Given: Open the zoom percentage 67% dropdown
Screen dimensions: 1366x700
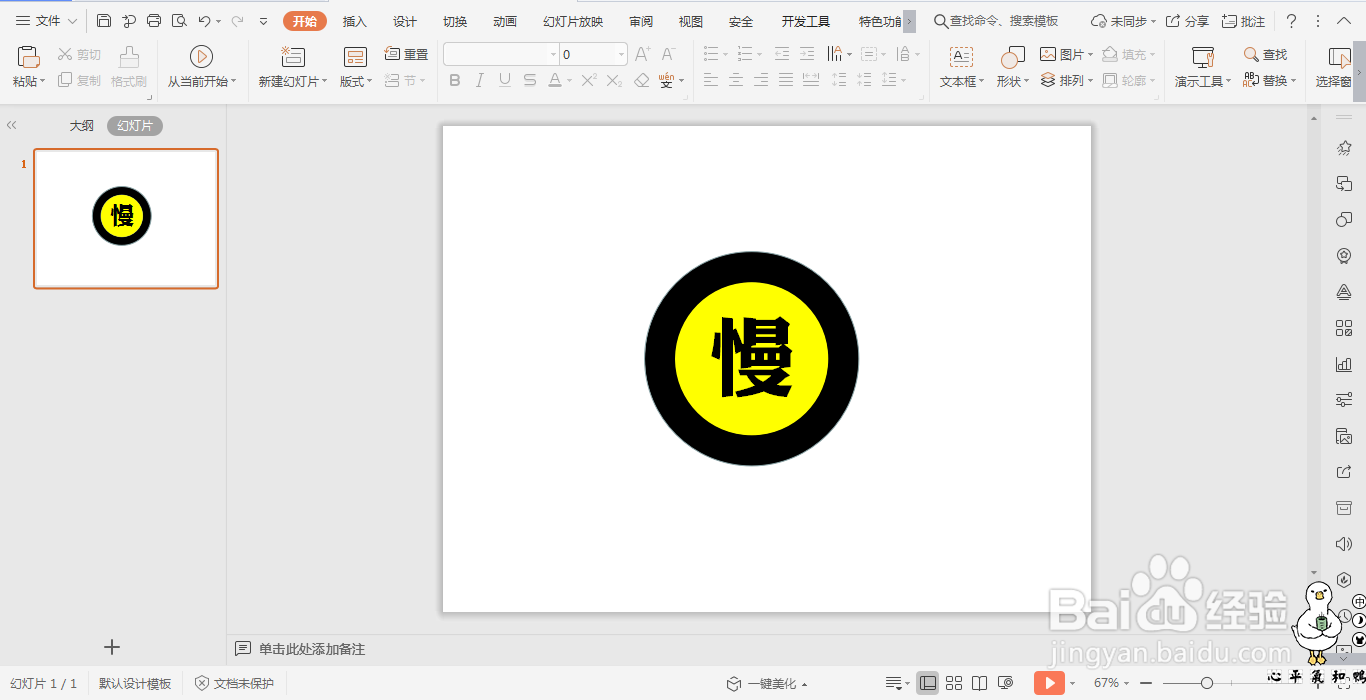Looking at the screenshot, I should (x=1128, y=683).
